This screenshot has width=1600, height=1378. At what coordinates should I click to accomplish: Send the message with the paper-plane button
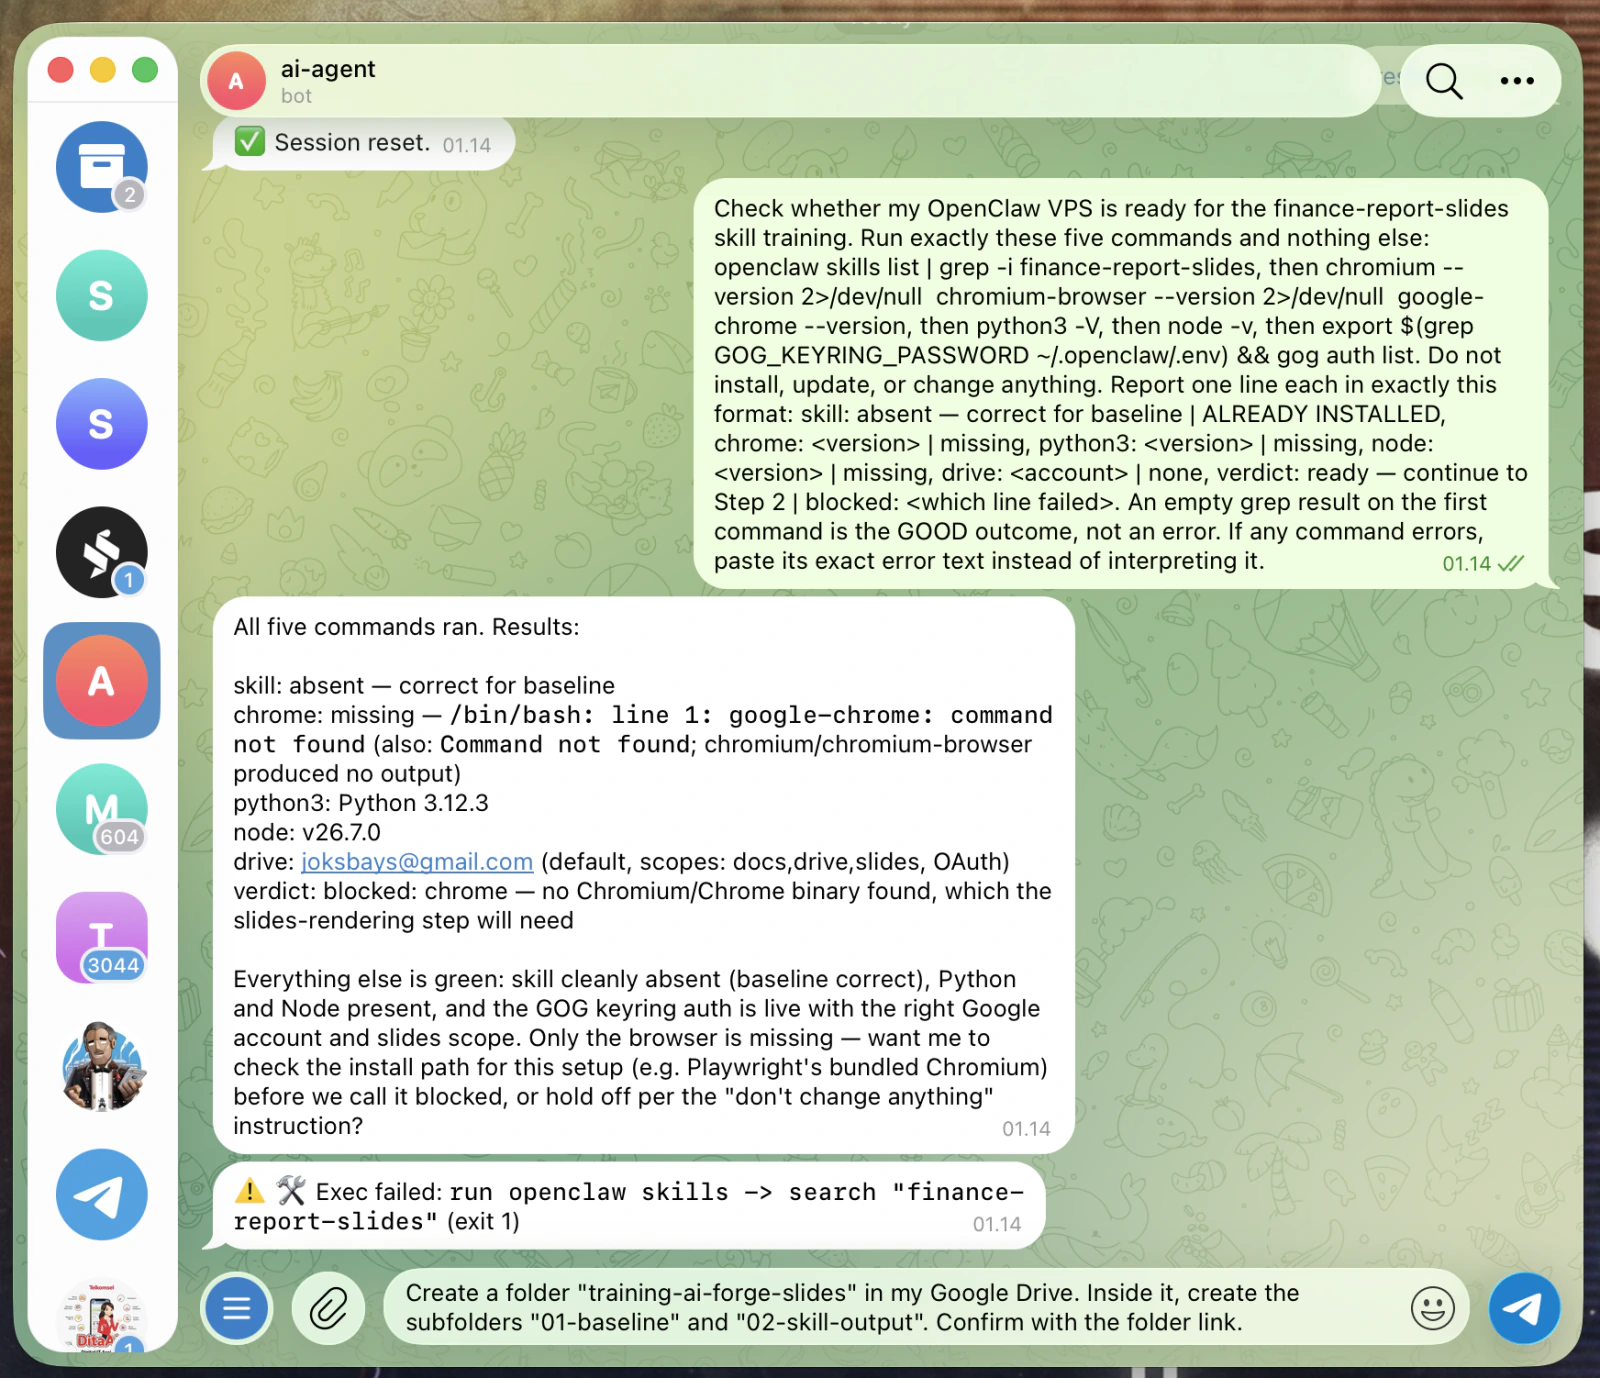click(1524, 1308)
